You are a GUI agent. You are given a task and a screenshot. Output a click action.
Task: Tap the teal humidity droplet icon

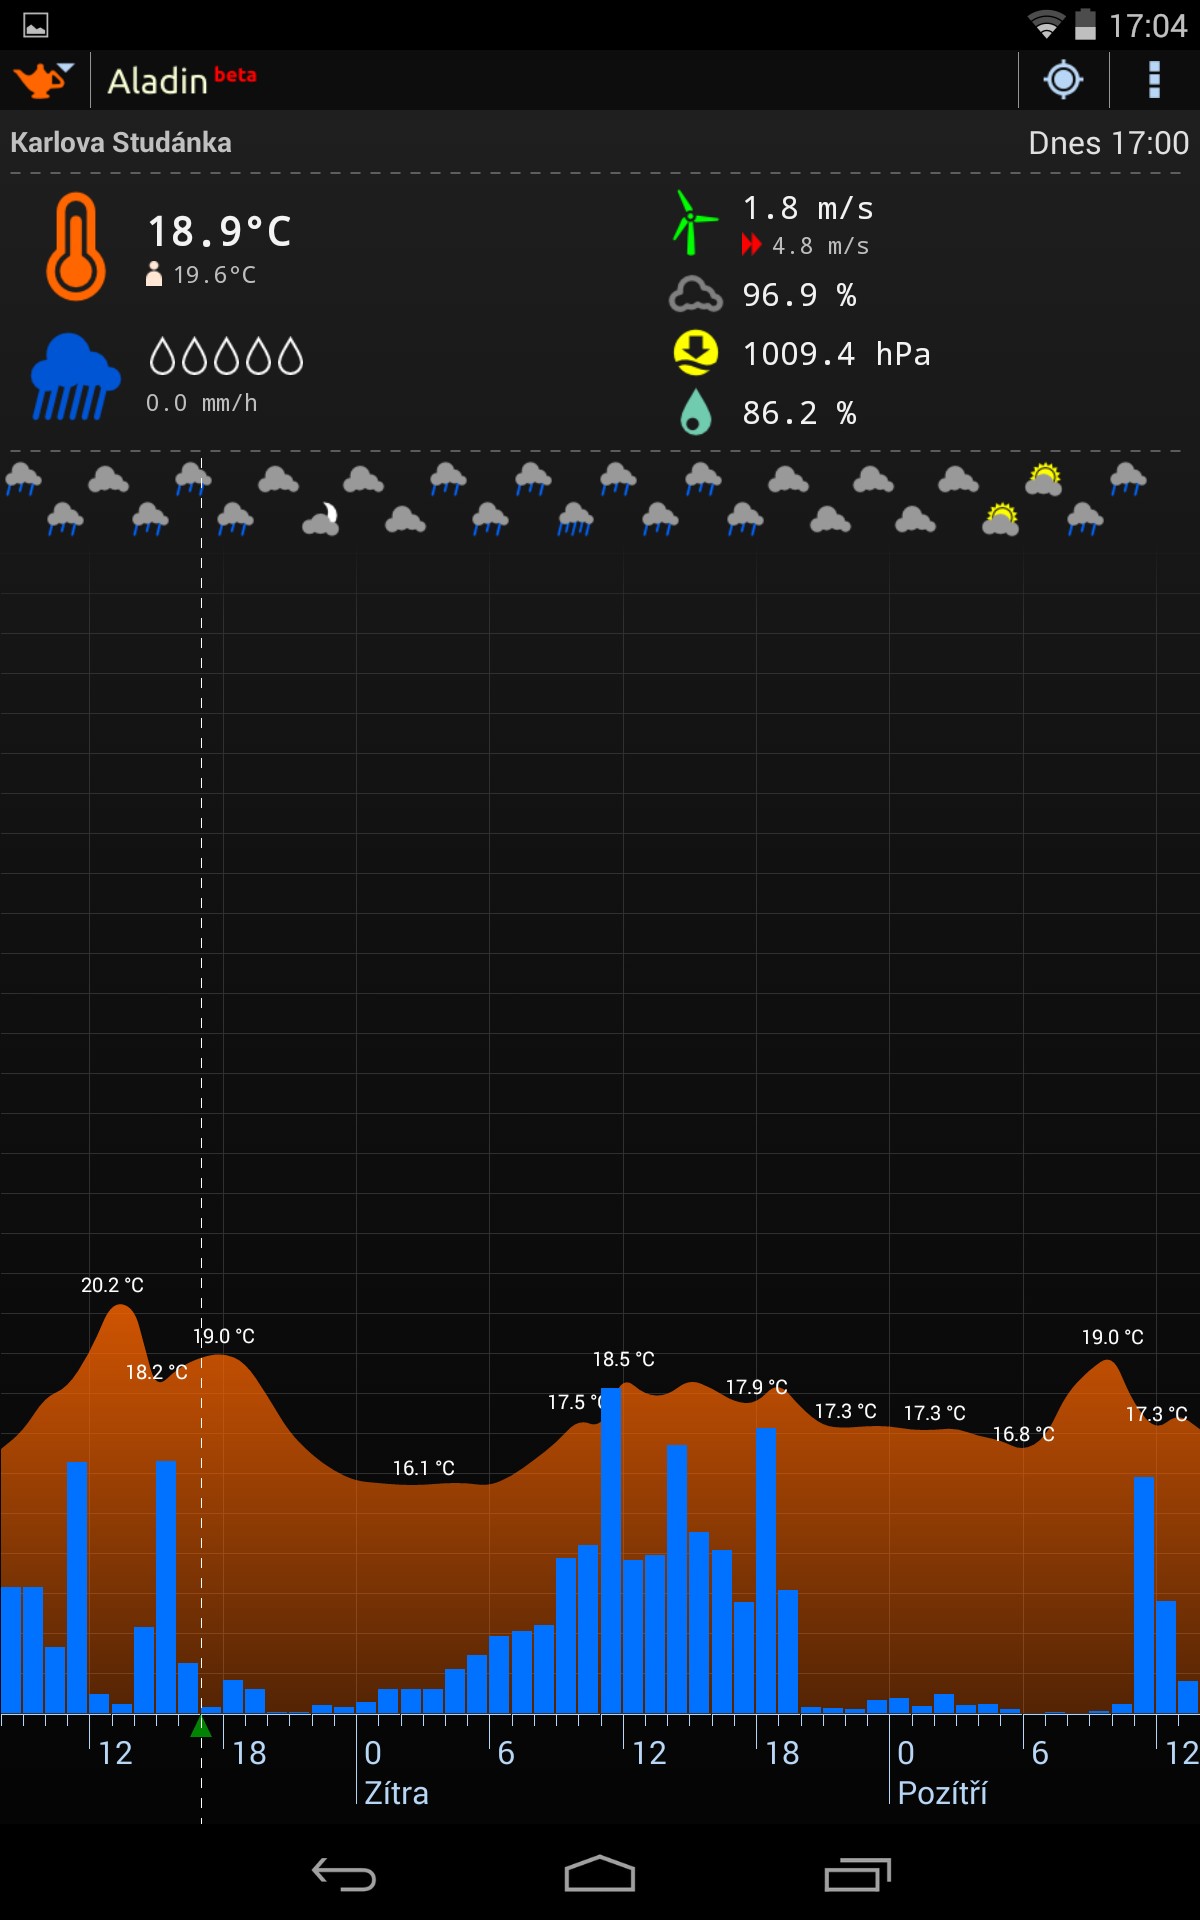[x=695, y=412]
